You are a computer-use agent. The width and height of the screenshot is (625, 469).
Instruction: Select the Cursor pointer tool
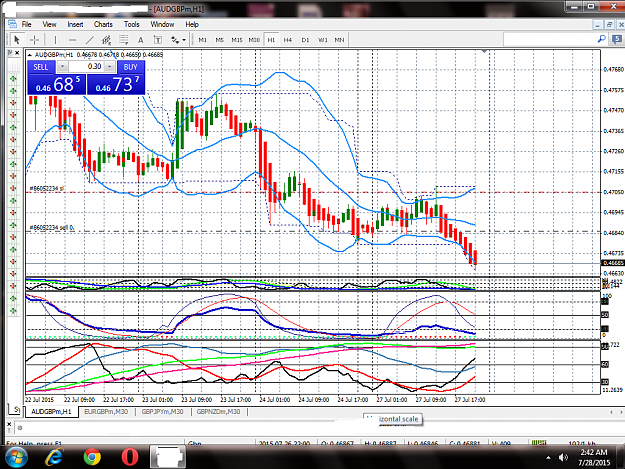point(17,40)
